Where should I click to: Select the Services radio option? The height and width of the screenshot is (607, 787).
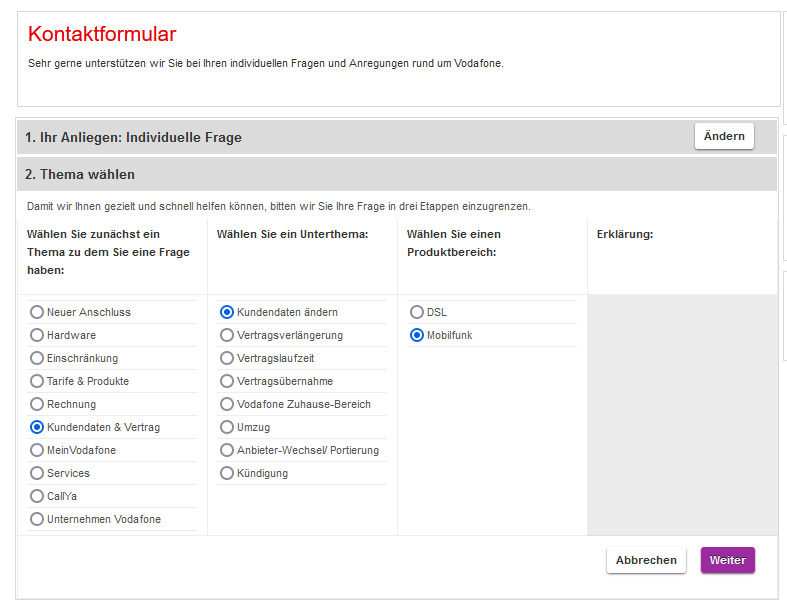click(x=37, y=473)
